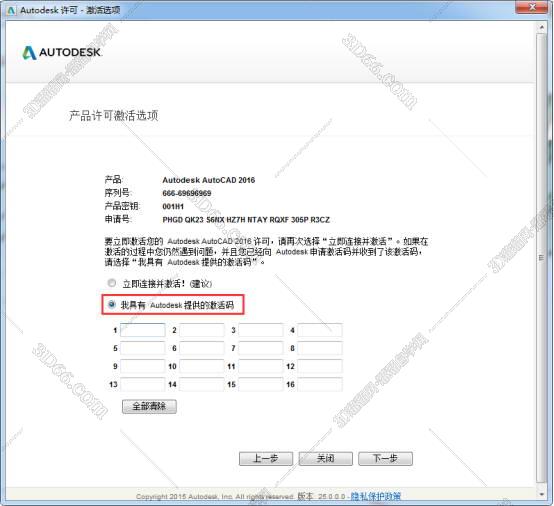Click the 关闭 close button
Image resolution: width=554 pixels, height=506 pixels.
click(325, 459)
